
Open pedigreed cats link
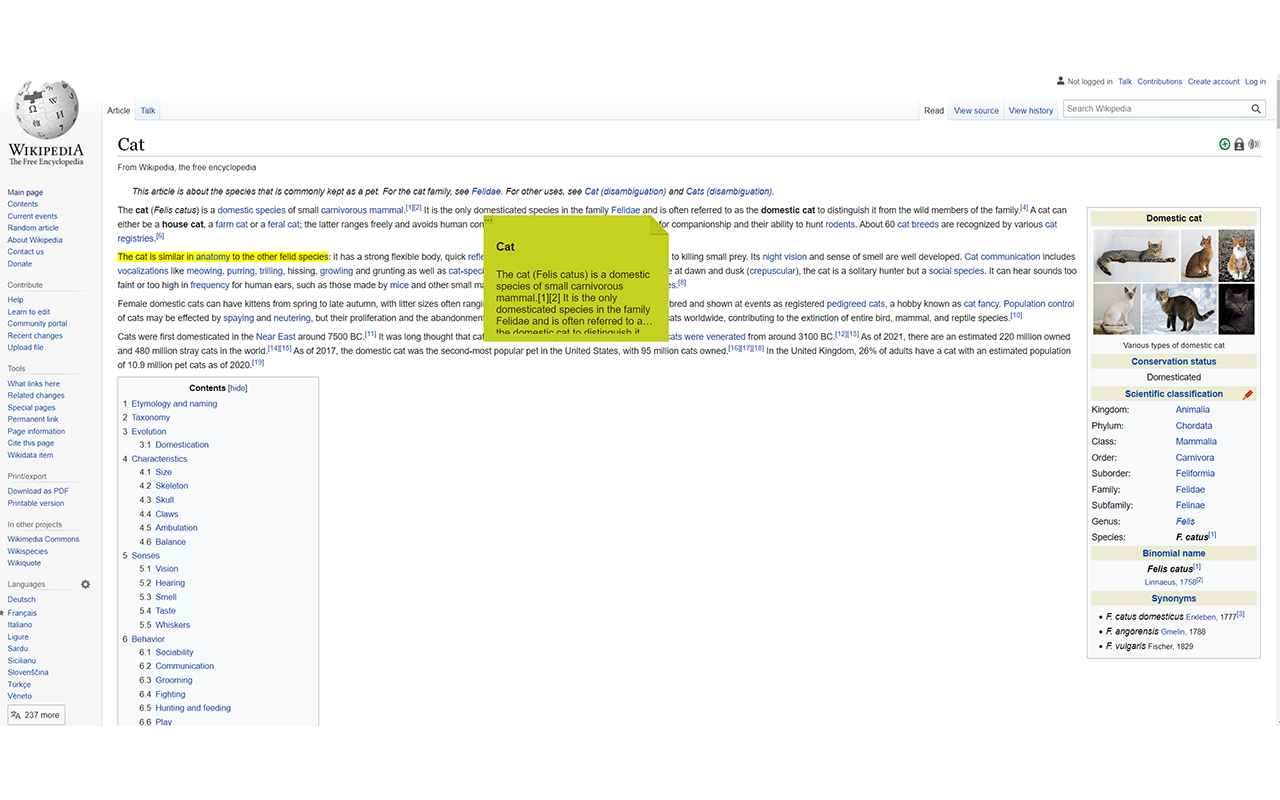(855, 304)
